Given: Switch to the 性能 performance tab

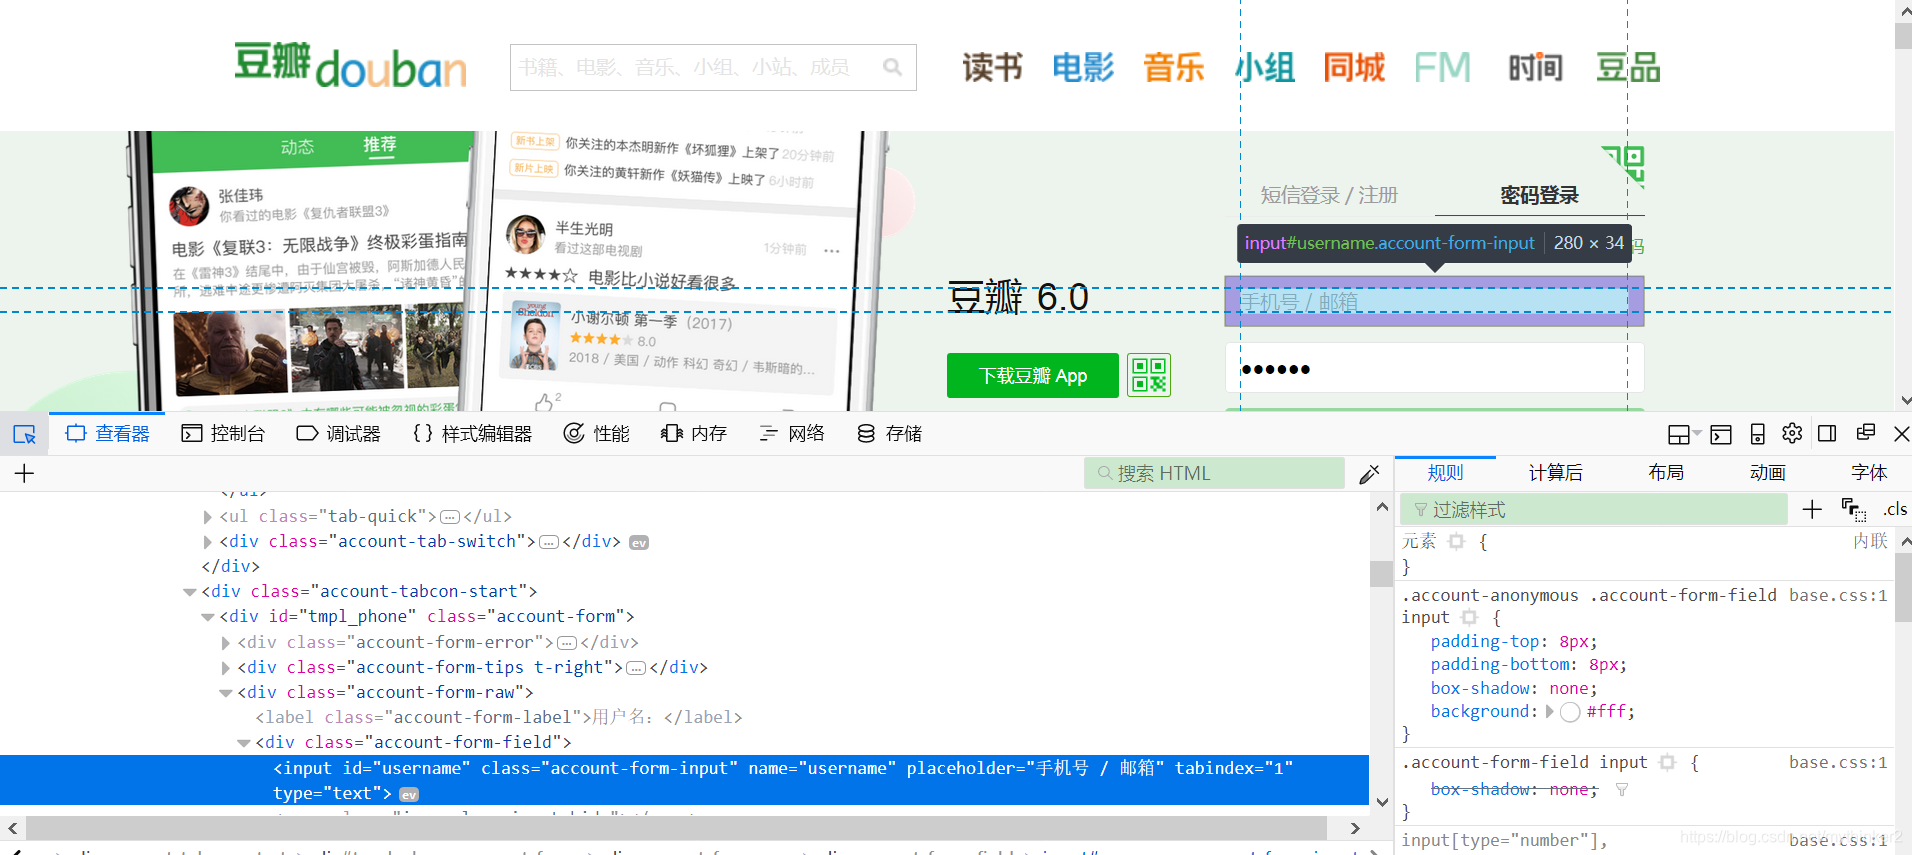Looking at the screenshot, I should click(x=596, y=434).
